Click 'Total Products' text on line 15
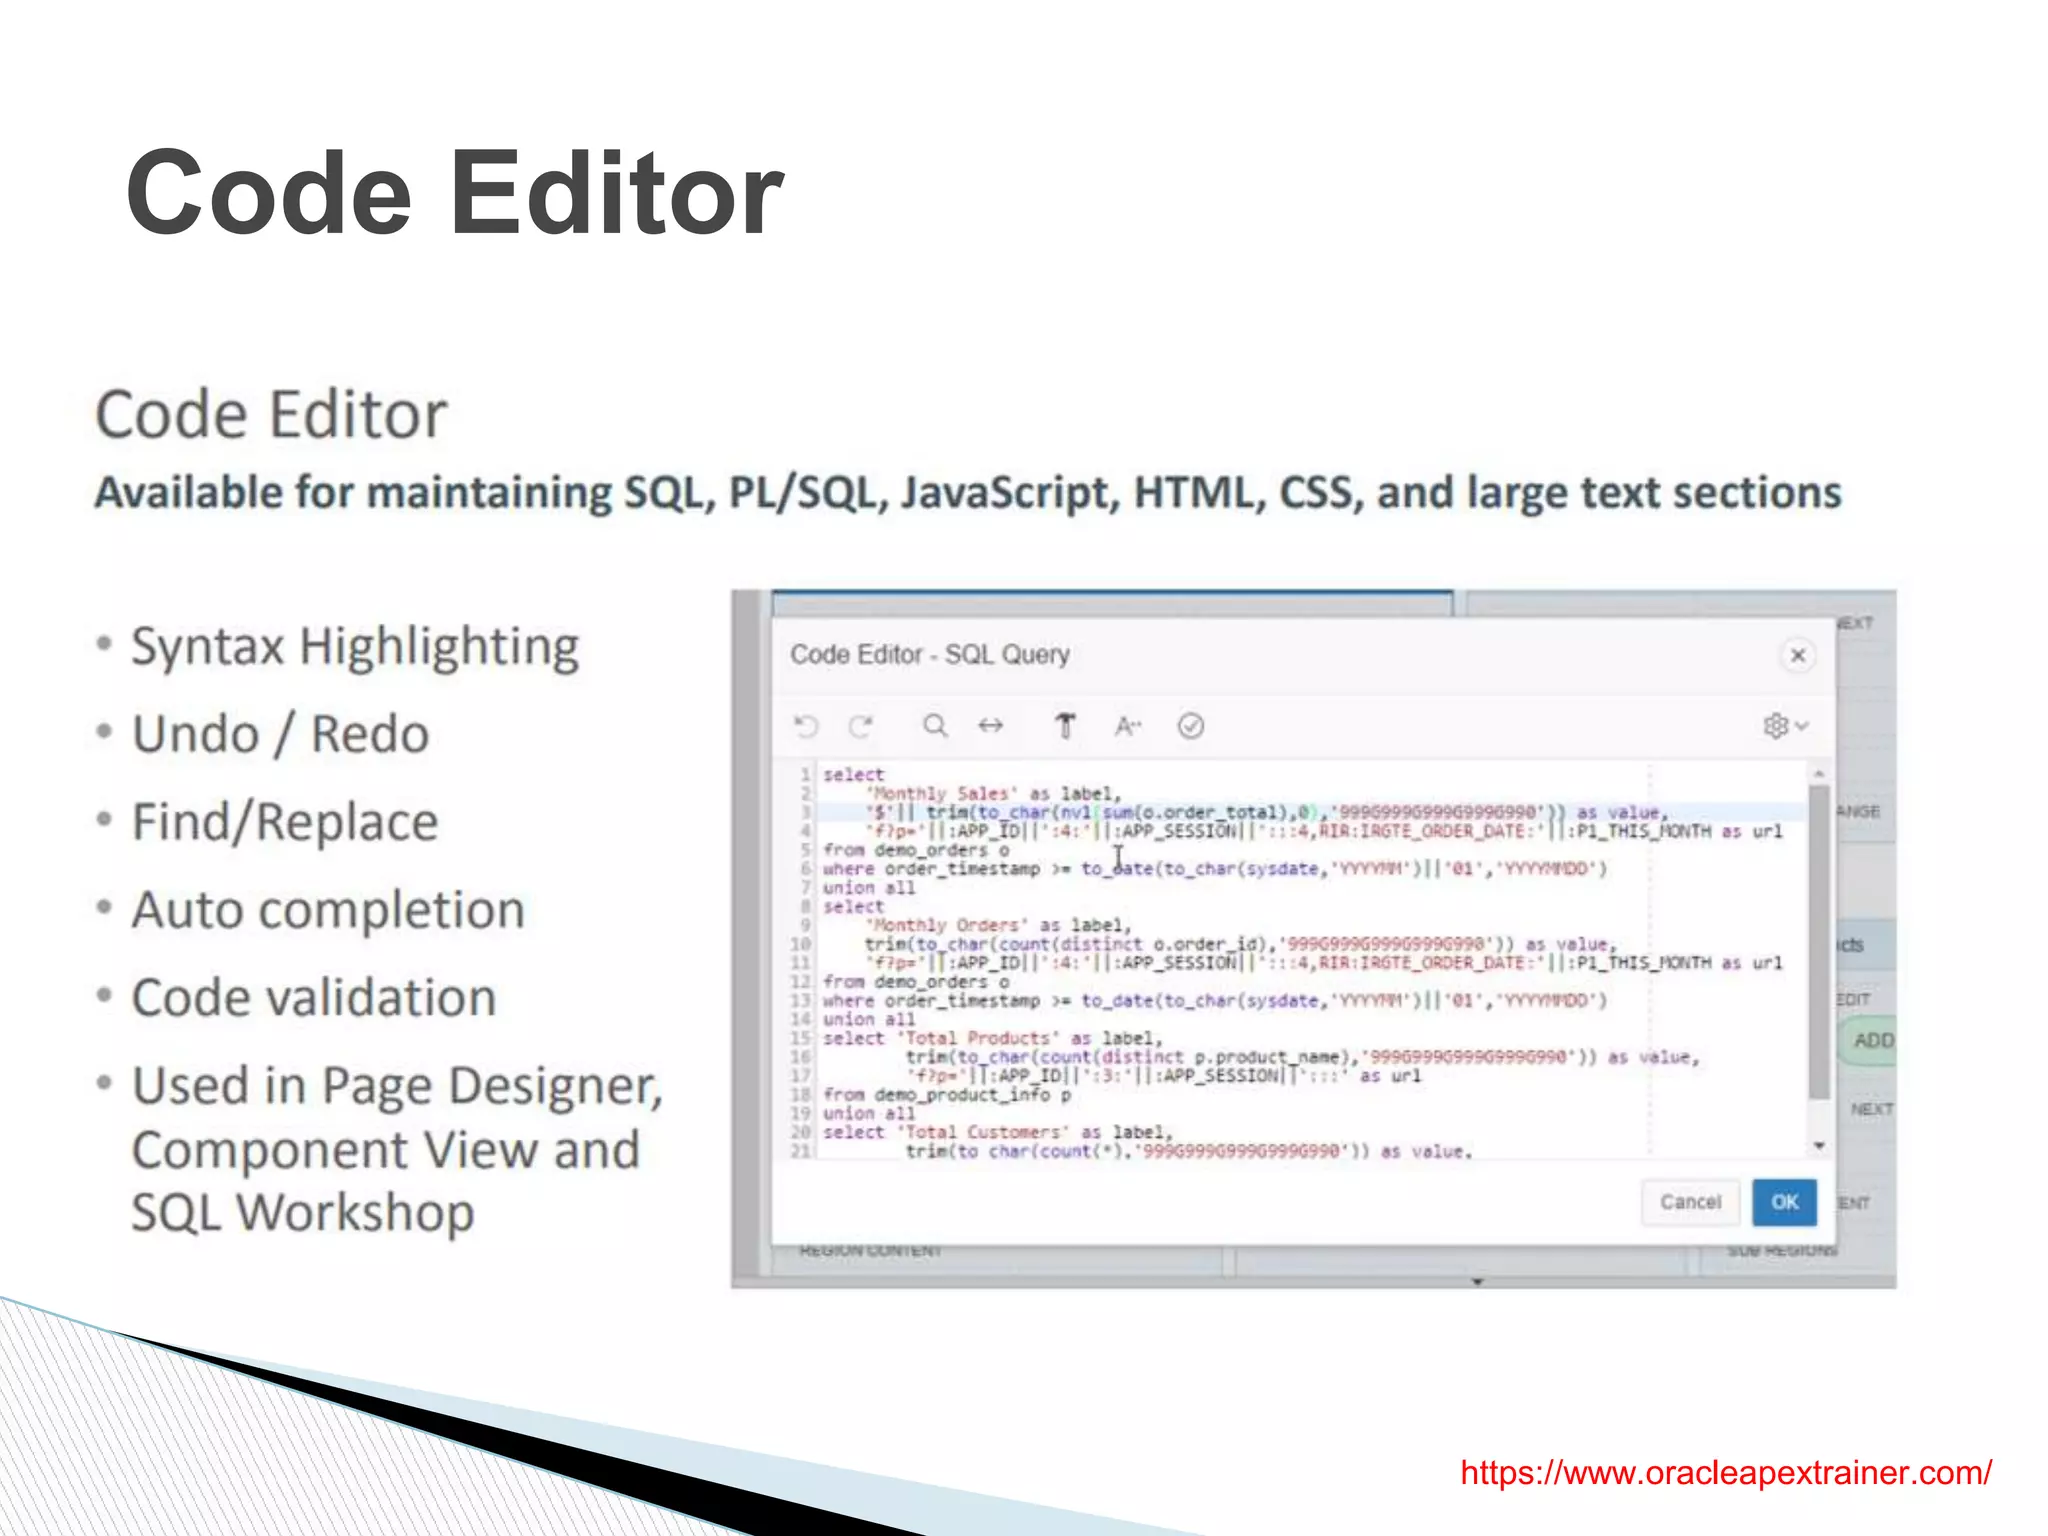Screen dimensions: 2048x1536 pos(978,1039)
